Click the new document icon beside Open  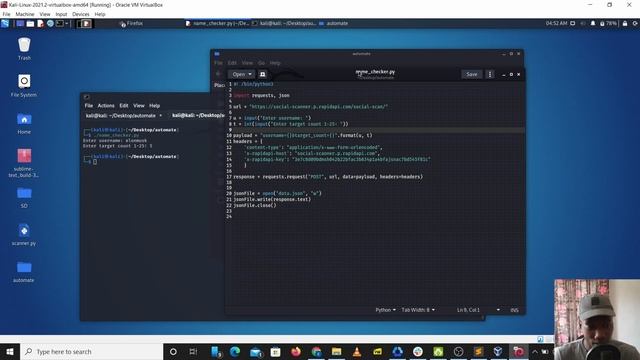(x=263, y=74)
